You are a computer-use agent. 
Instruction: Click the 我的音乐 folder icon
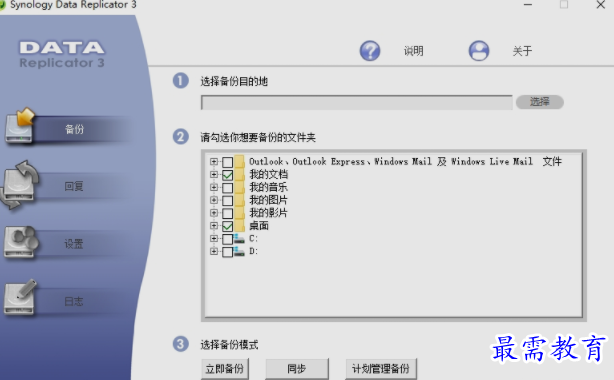(240, 187)
